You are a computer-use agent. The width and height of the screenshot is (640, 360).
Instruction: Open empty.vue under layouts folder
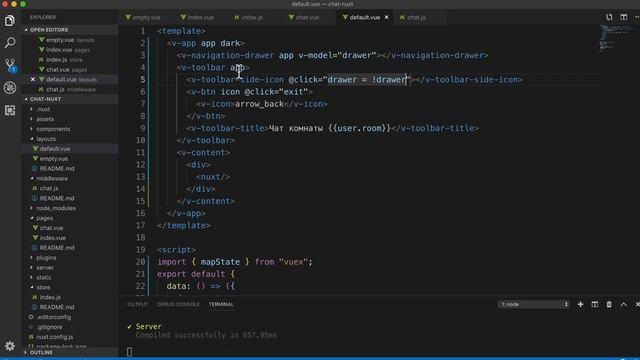pos(70,158)
